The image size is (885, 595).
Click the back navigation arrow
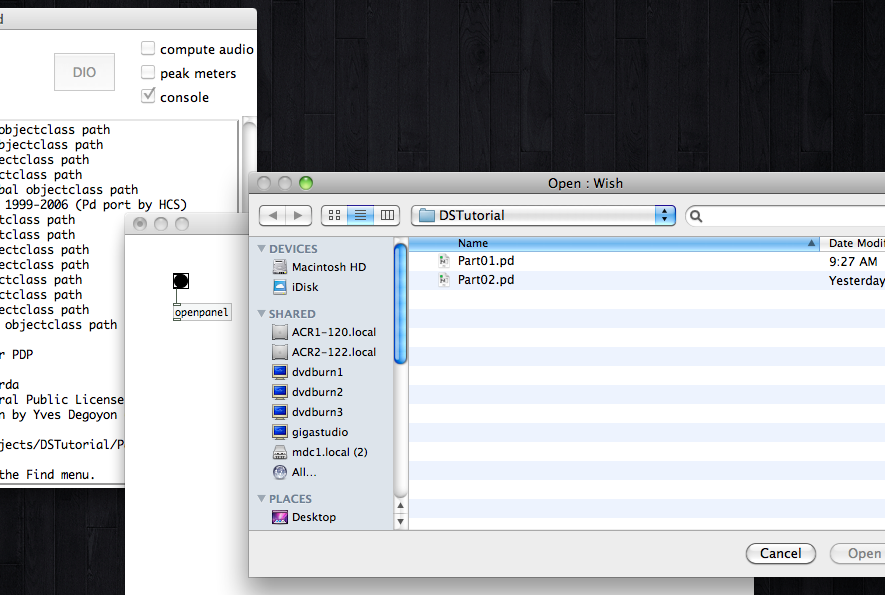[x=273, y=215]
